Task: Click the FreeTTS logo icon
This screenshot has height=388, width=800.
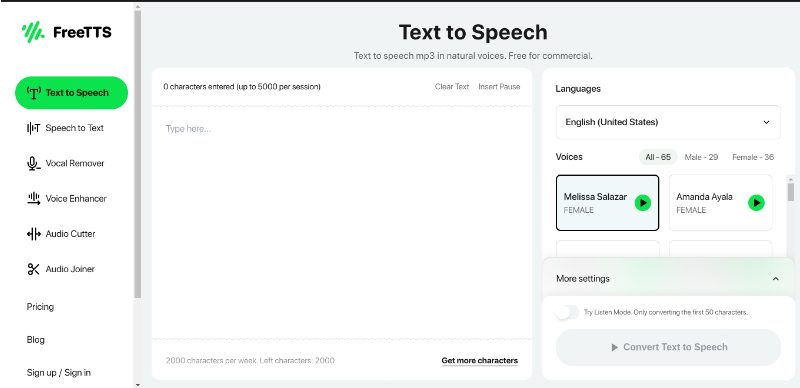Action: tap(33, 32)
